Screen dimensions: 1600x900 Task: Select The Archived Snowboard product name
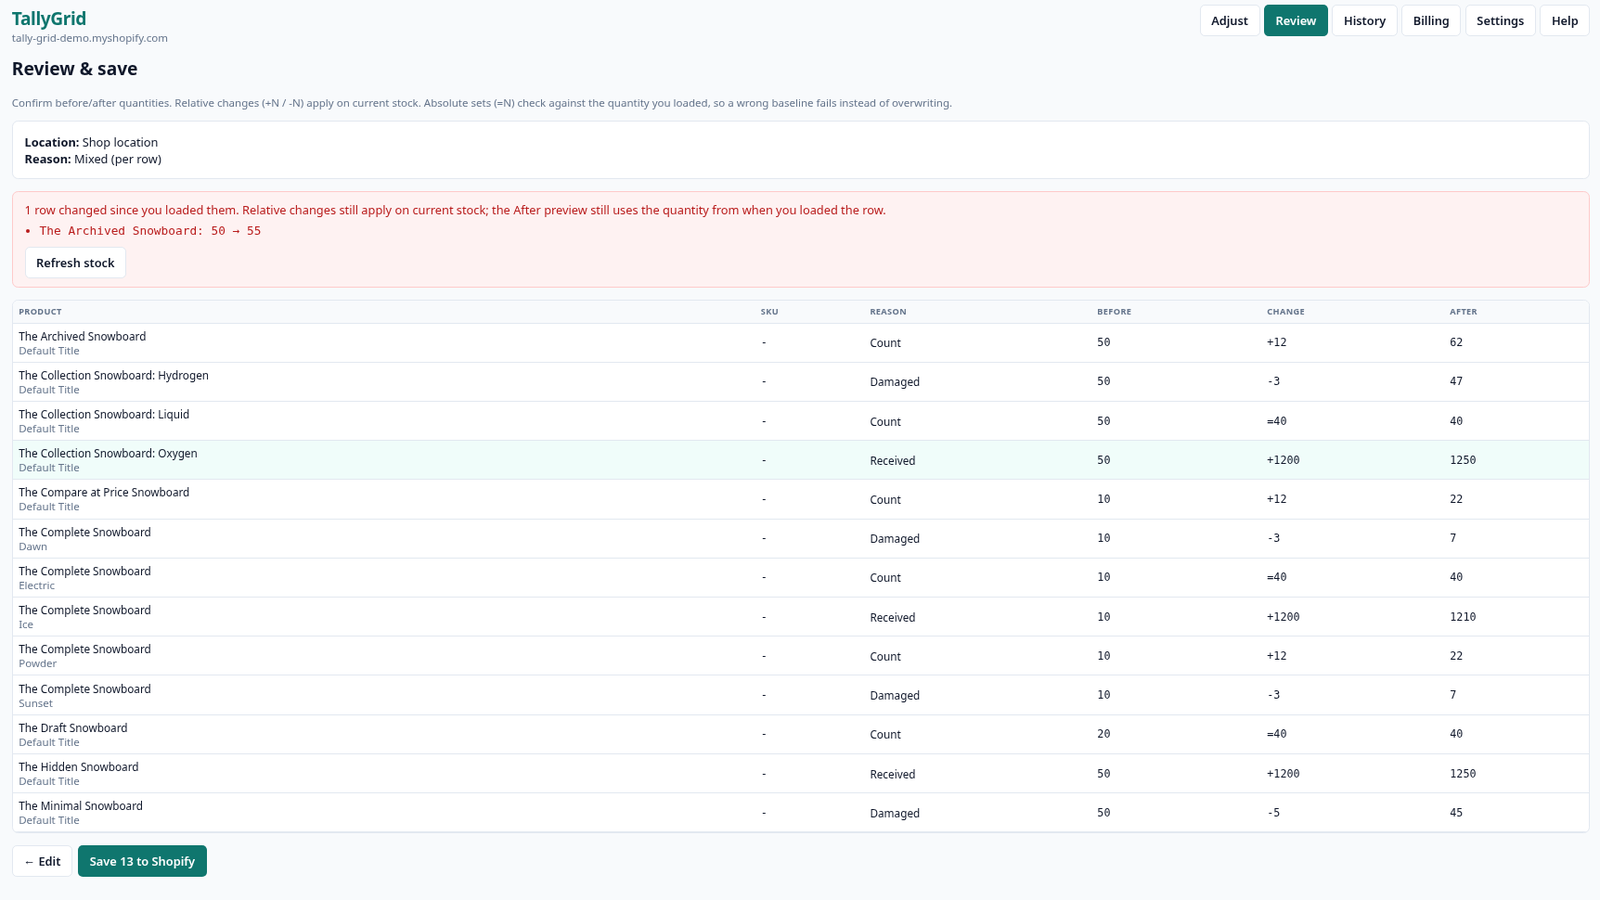tap(82, 337)
